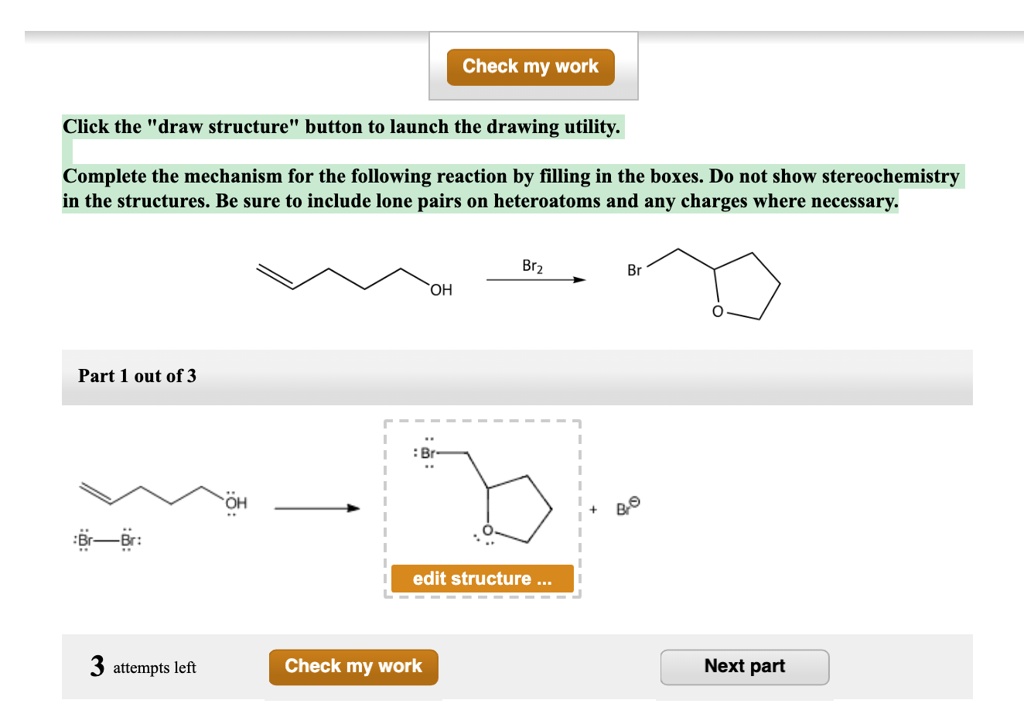
Task: Click the highlighted mechanism instructions text
Action: pyautogui.click(x=511, y=188)
